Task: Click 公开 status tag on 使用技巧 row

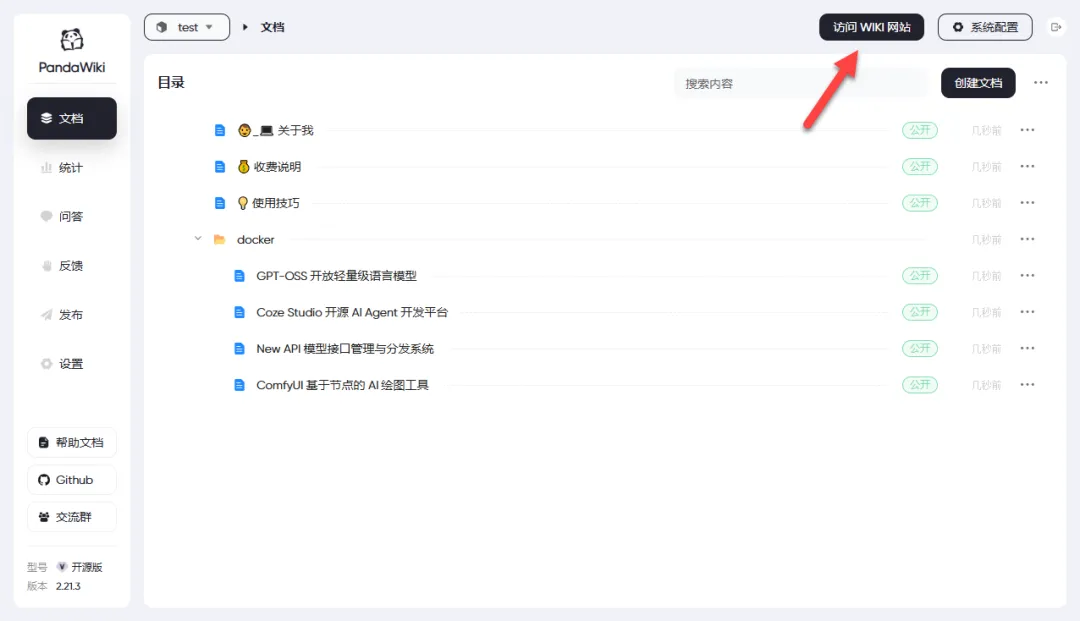Action: [920, 203]
